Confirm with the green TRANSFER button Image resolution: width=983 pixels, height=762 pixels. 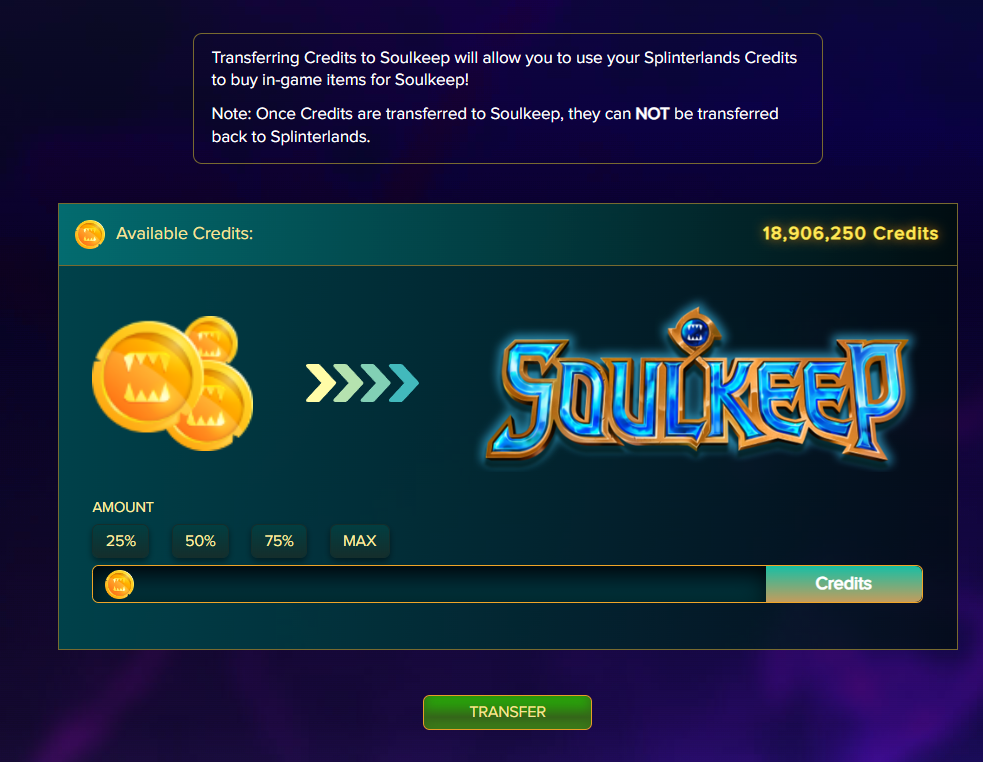[507, 712]
